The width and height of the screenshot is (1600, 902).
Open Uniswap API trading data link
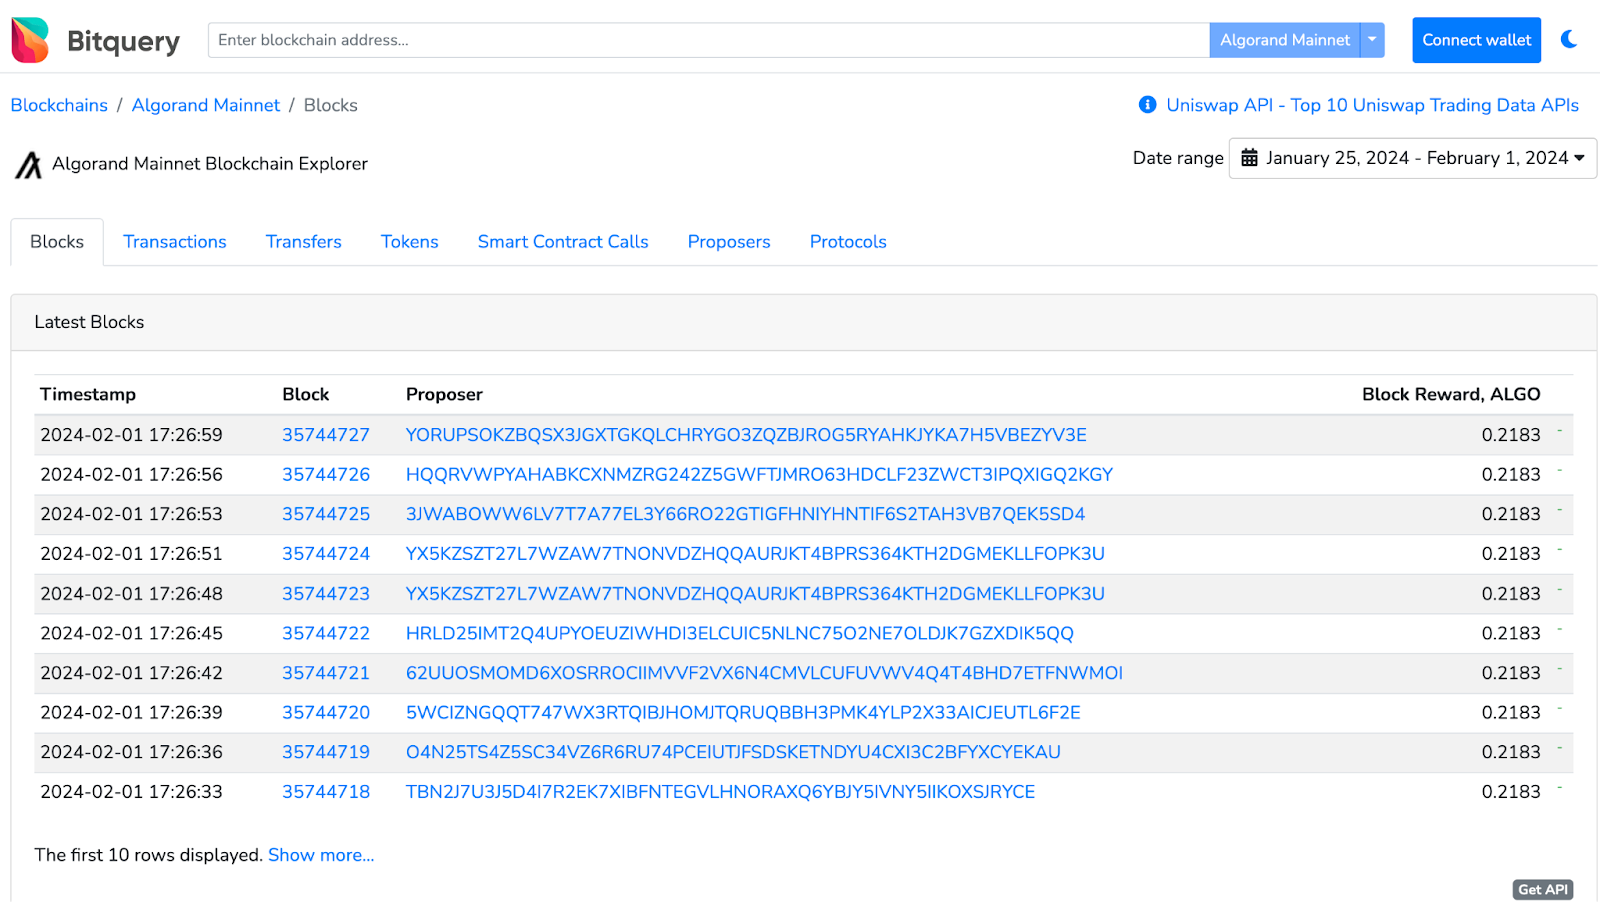[x=1372, y=105]
